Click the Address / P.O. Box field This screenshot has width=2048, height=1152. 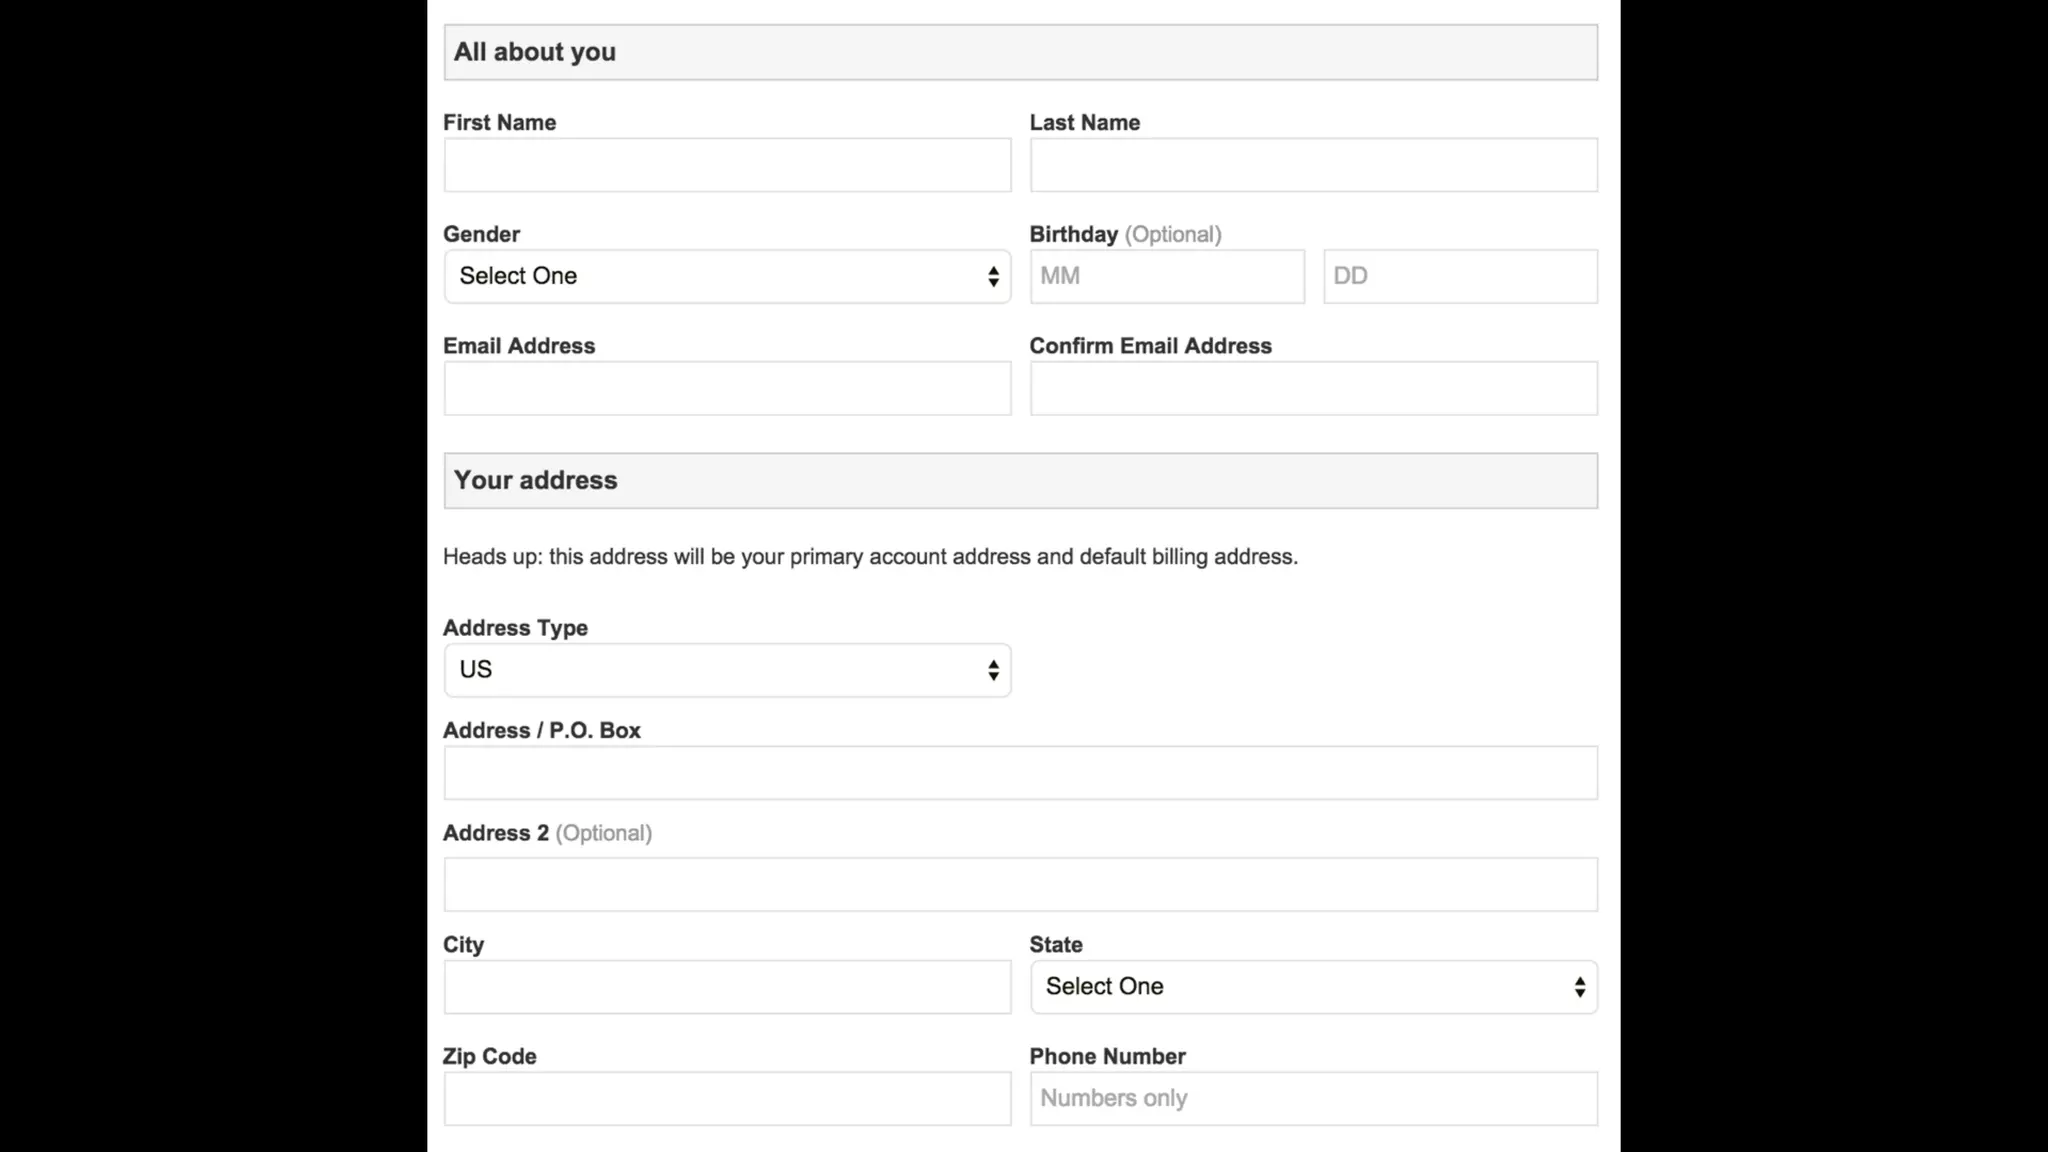(1020, 773)
